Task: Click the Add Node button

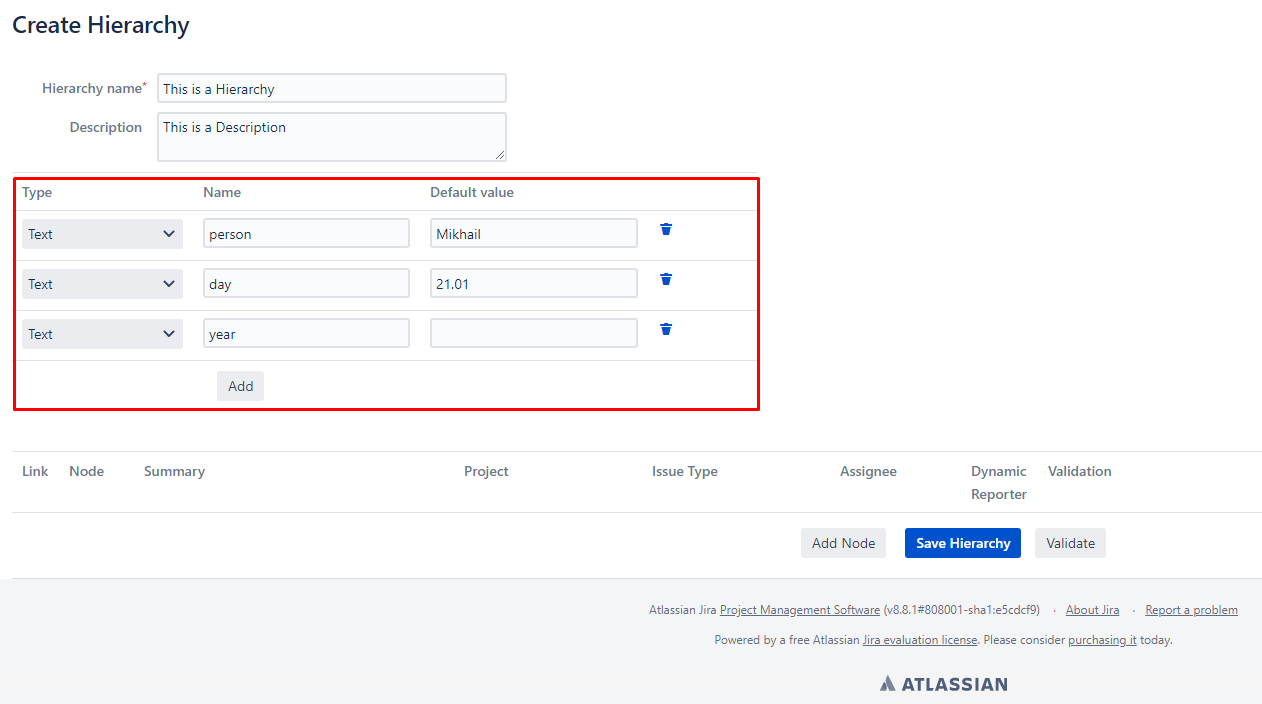Action: click(843, 543)
